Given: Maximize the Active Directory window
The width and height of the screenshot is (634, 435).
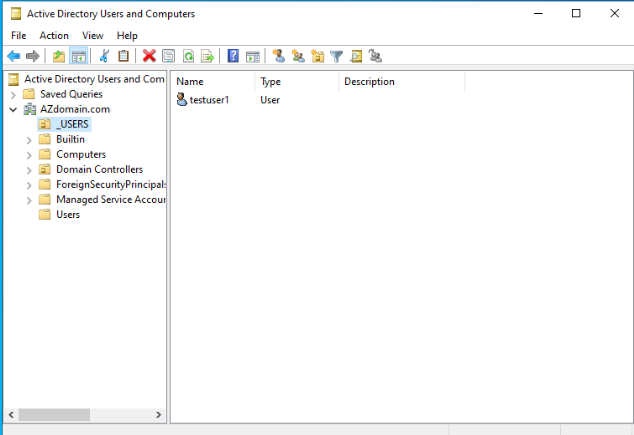Looking at the screenshot, I should [576, 14].
